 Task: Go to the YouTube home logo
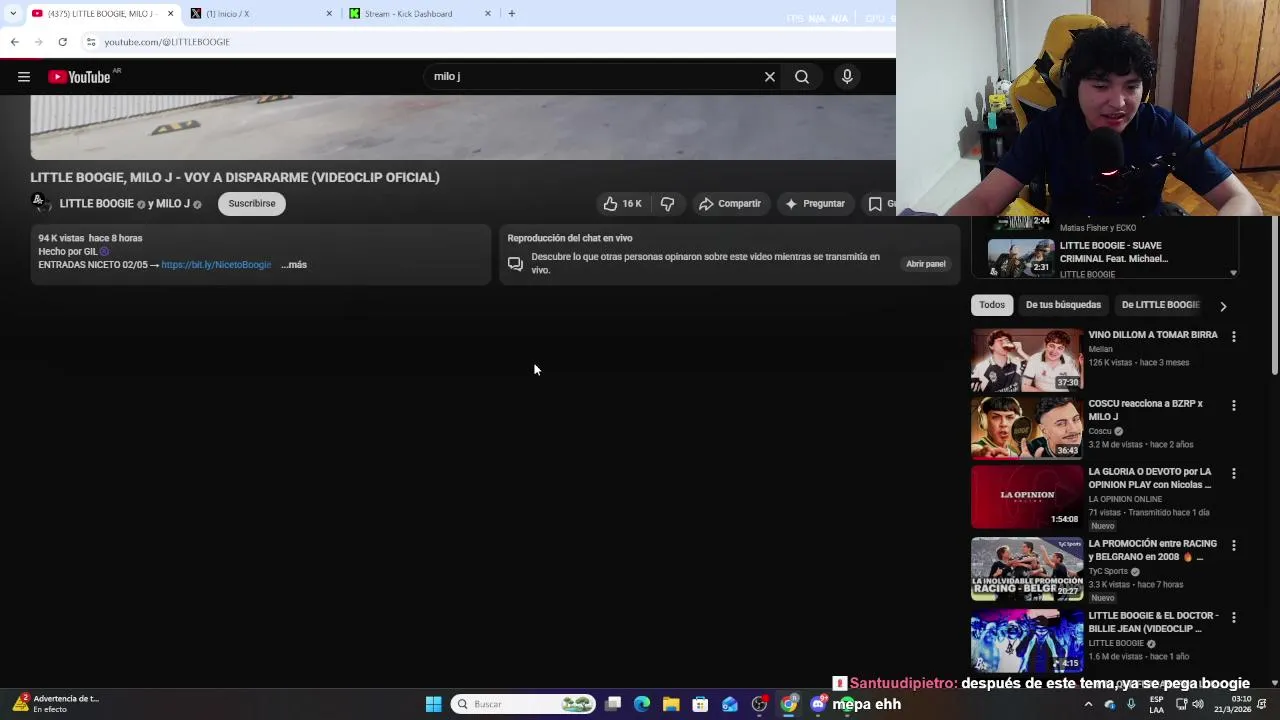[x=79, y=77]
